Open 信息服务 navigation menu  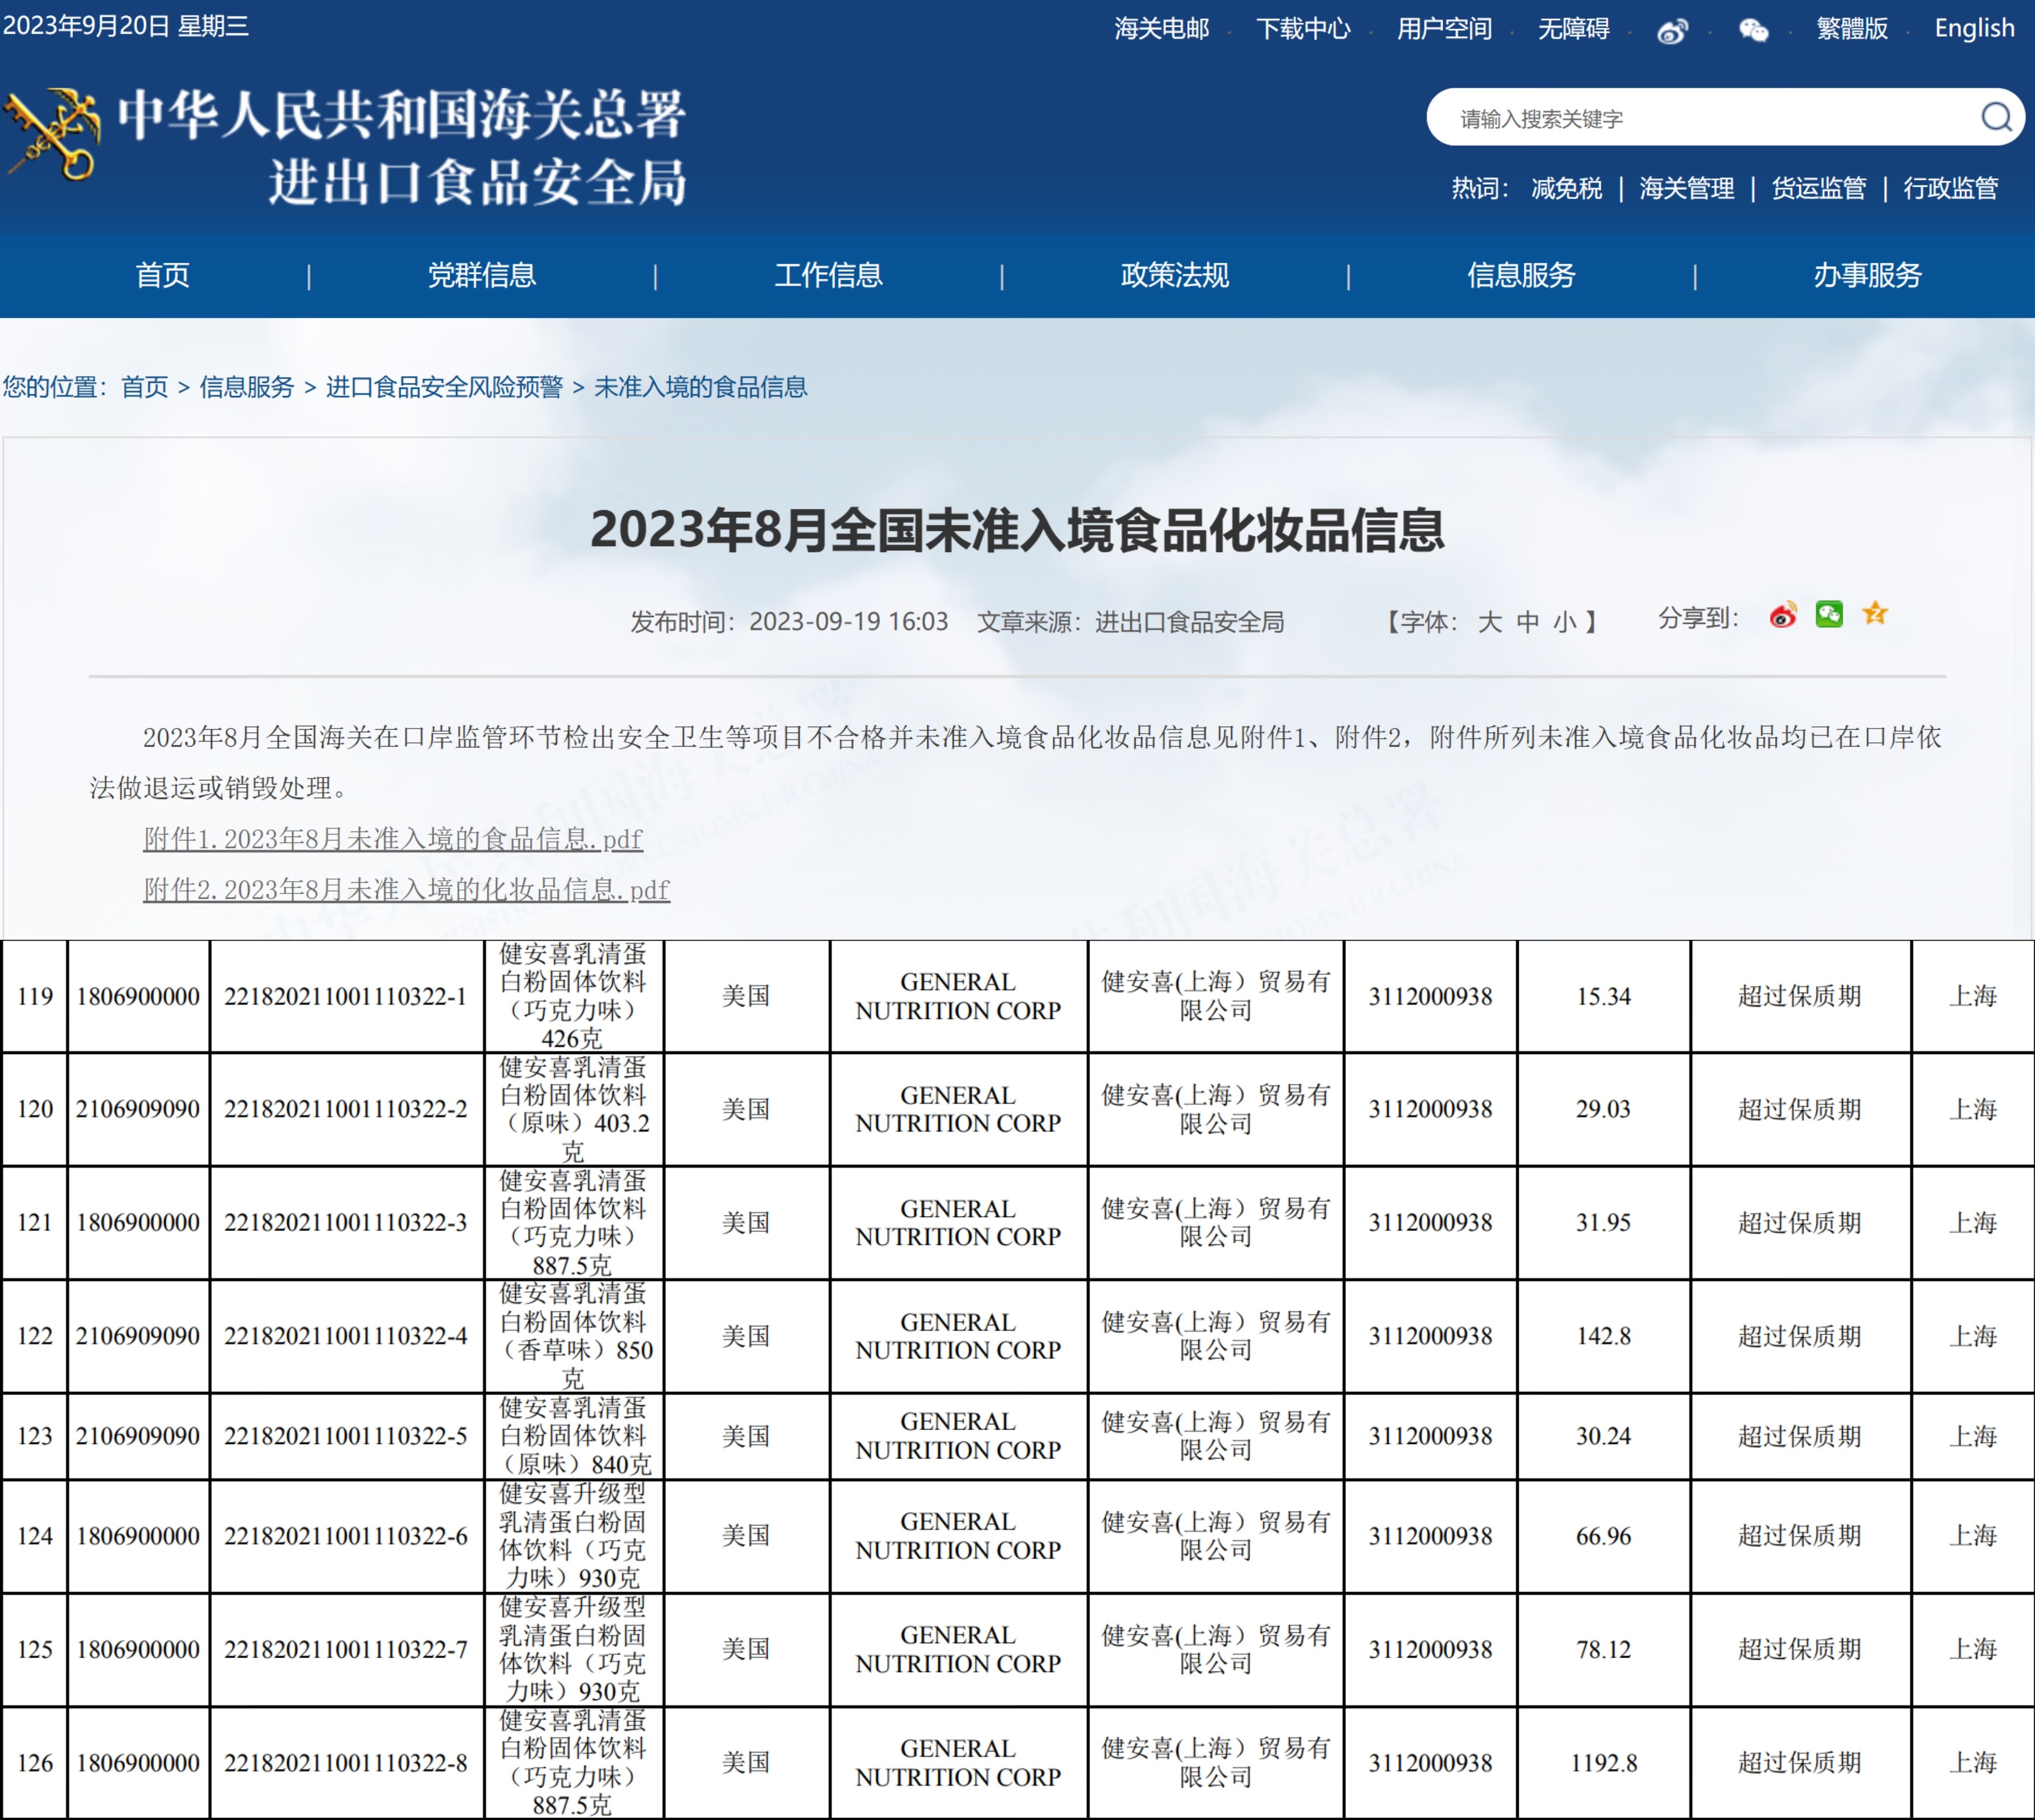1521,275
